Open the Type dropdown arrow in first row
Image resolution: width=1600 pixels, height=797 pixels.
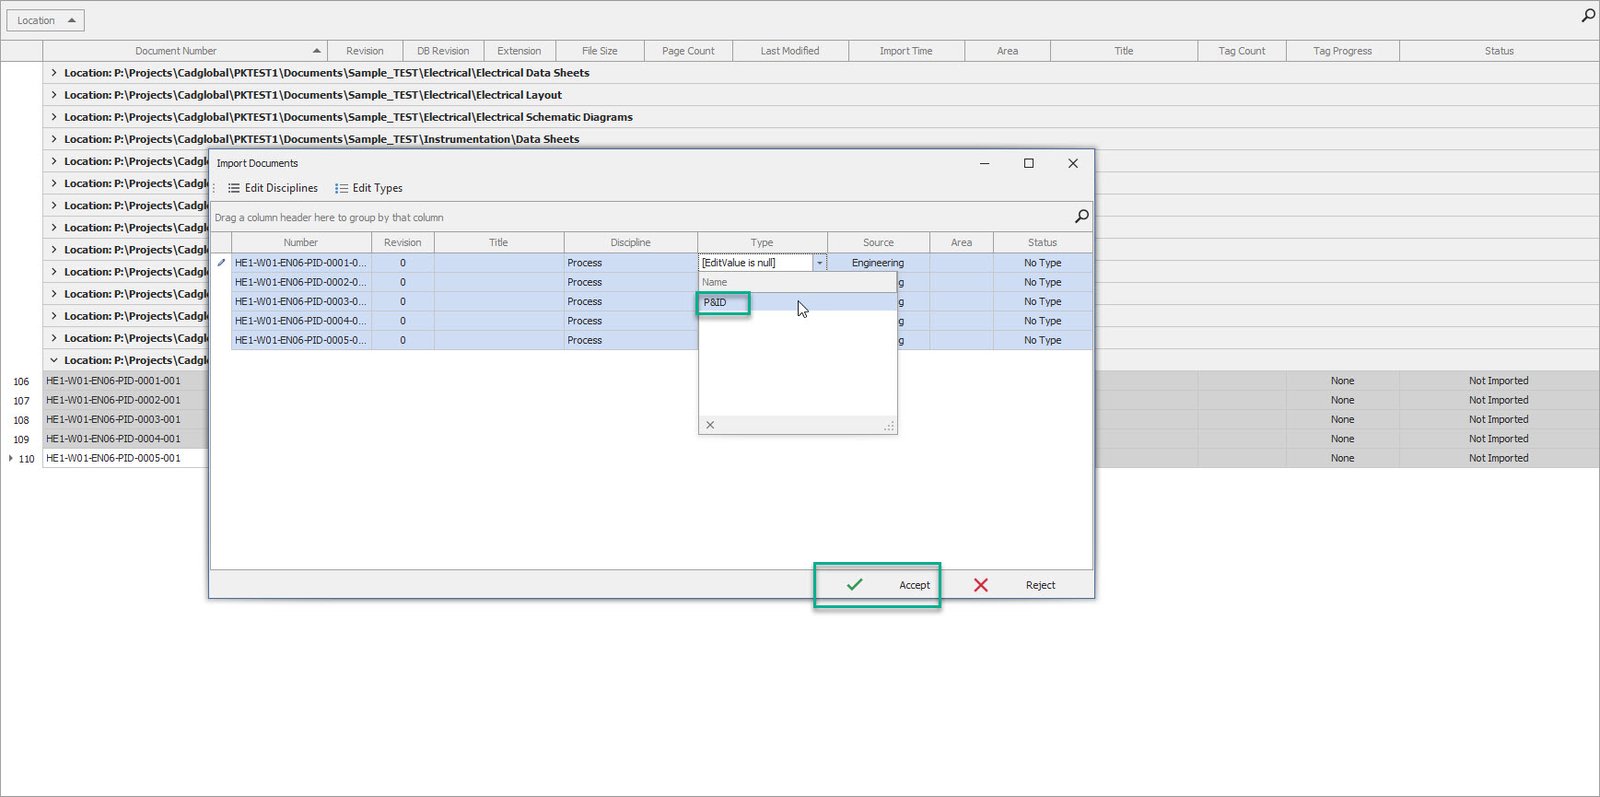tap(819, 263)
